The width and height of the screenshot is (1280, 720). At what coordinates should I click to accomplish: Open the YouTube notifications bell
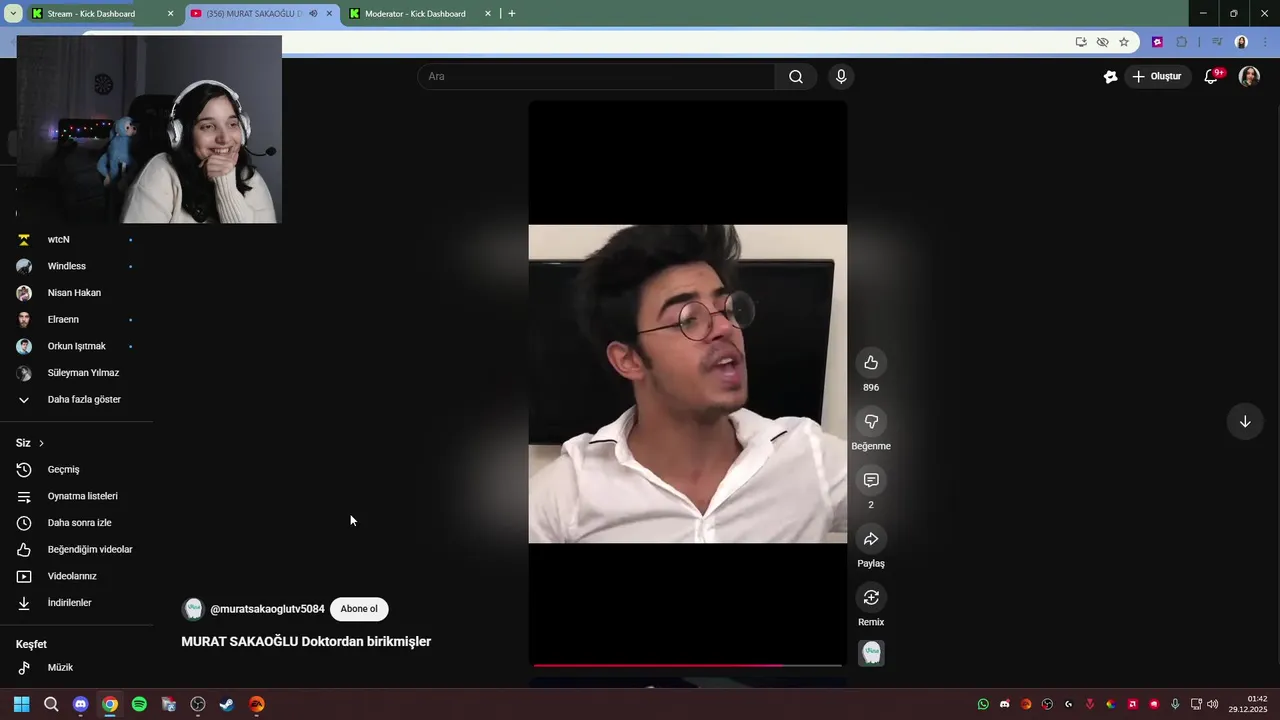point(1211,77)
